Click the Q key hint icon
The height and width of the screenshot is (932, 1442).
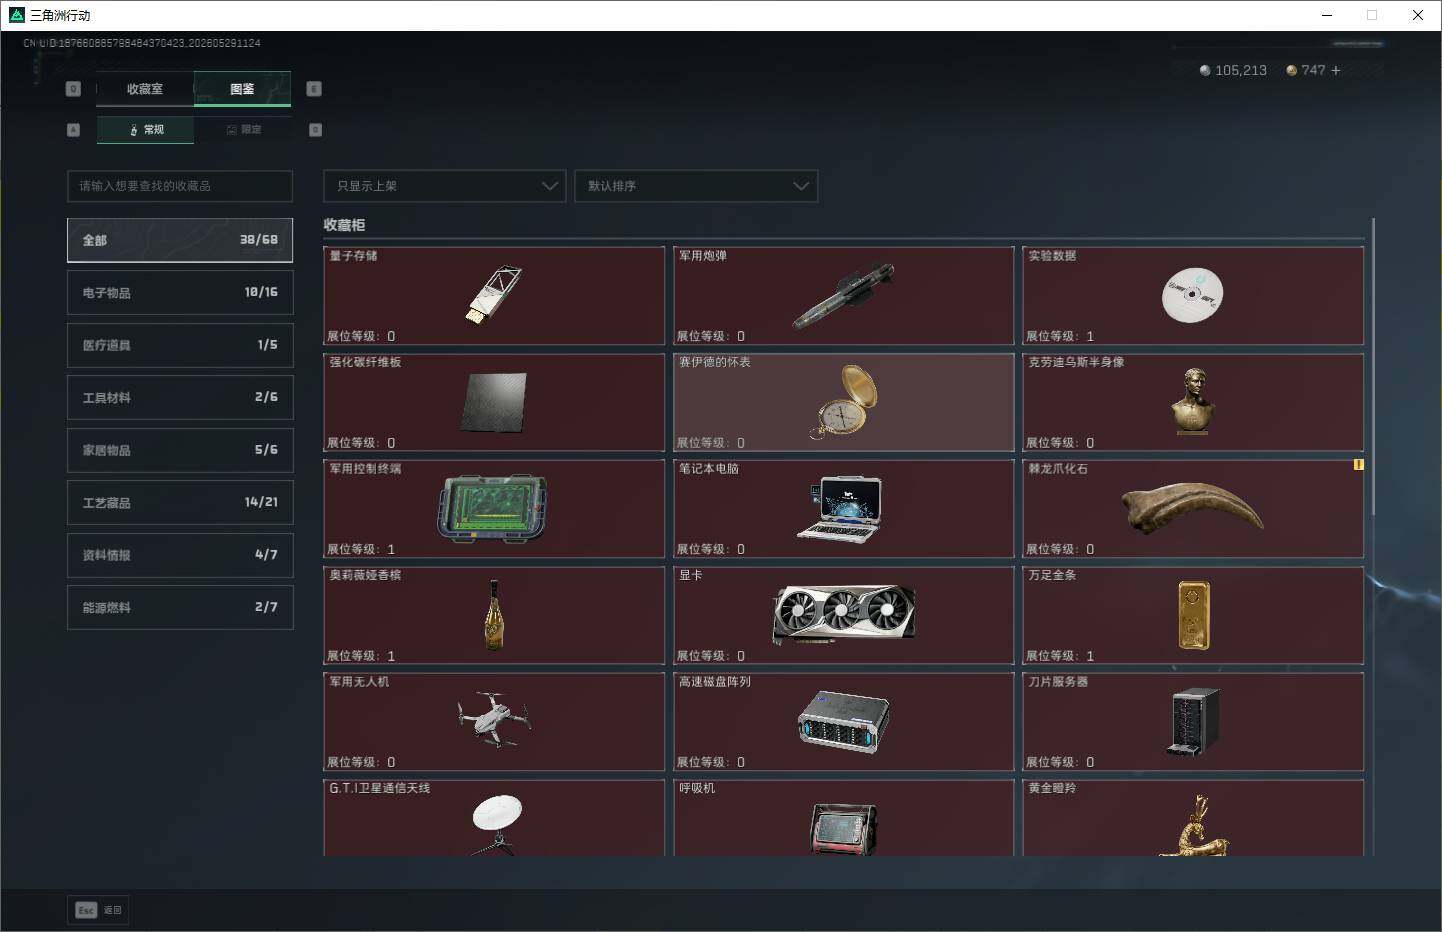click(x=73, y=89)
